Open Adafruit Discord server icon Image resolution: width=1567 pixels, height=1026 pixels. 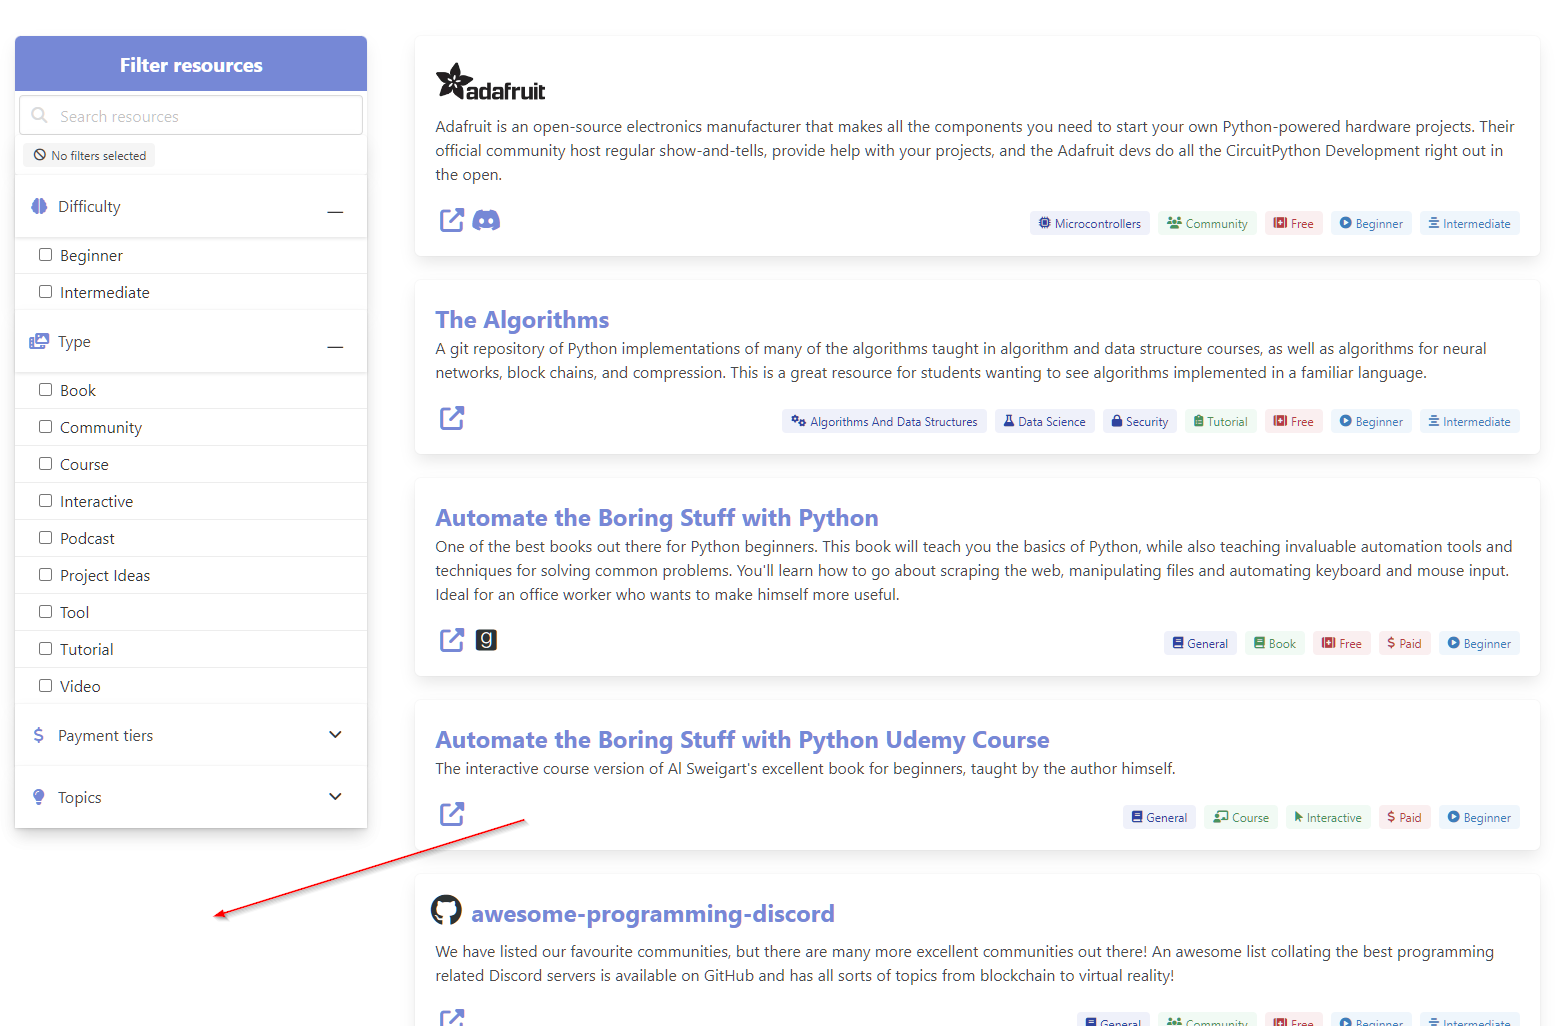(486, 220)
